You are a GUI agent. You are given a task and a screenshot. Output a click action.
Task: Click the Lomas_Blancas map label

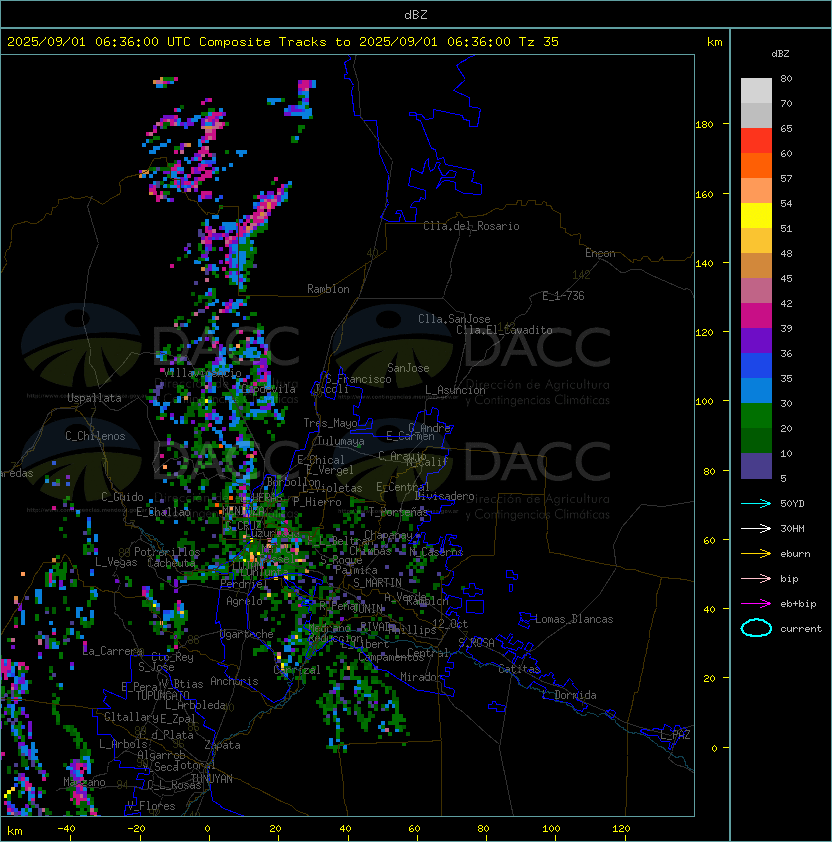574,619
